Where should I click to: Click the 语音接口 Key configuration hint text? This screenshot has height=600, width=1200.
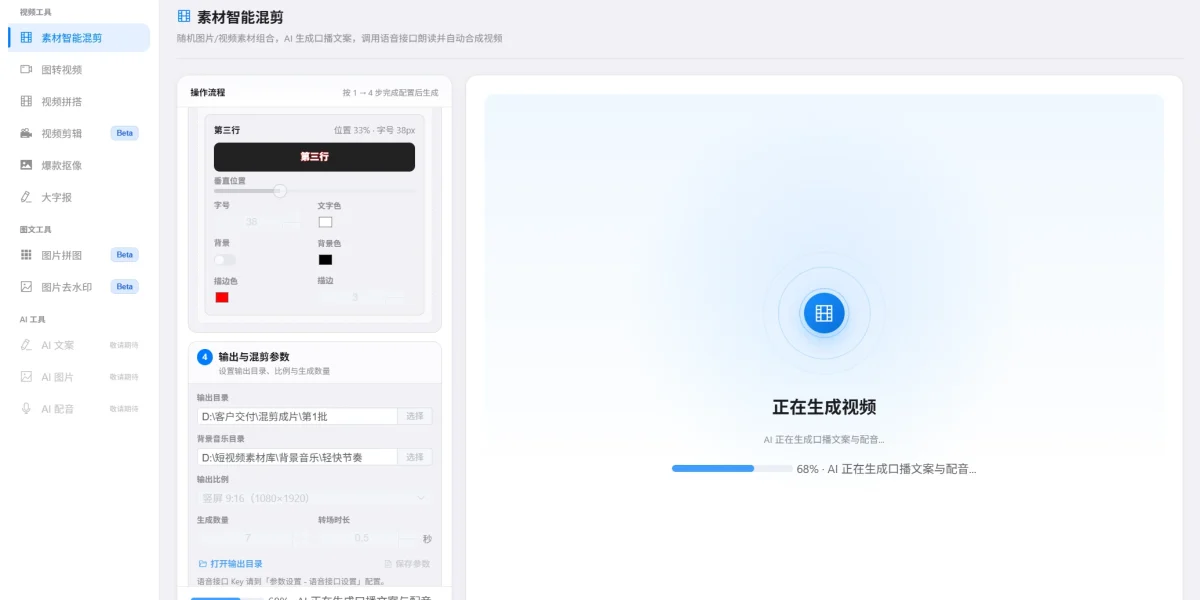click(x=291, y=581)
